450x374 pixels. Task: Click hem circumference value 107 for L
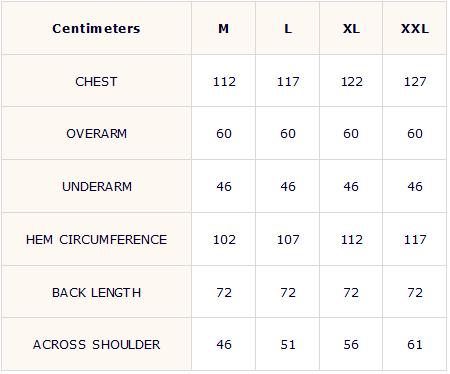(288, 240)
